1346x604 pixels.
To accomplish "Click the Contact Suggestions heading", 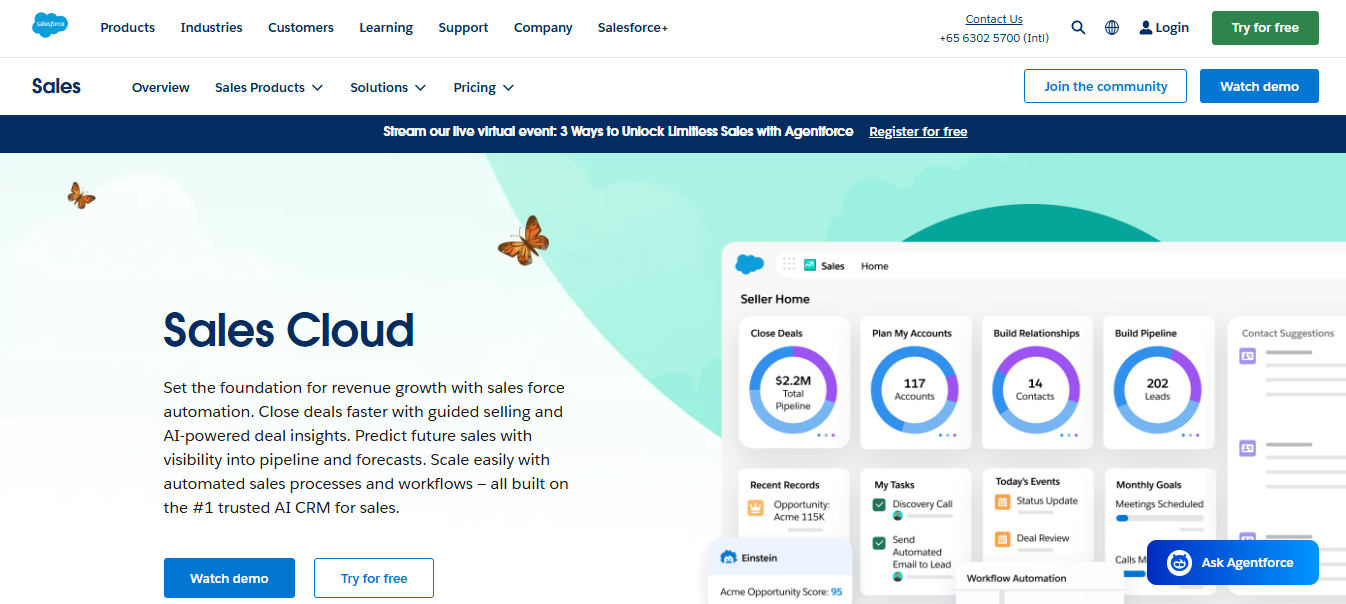I will [x=1288, y=333].
